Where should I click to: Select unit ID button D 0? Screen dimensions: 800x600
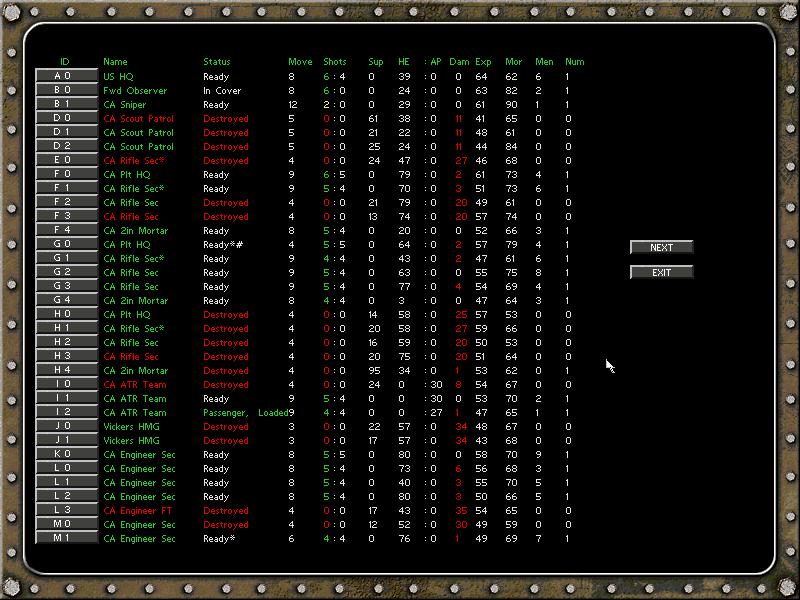click(x=66, y=118)
